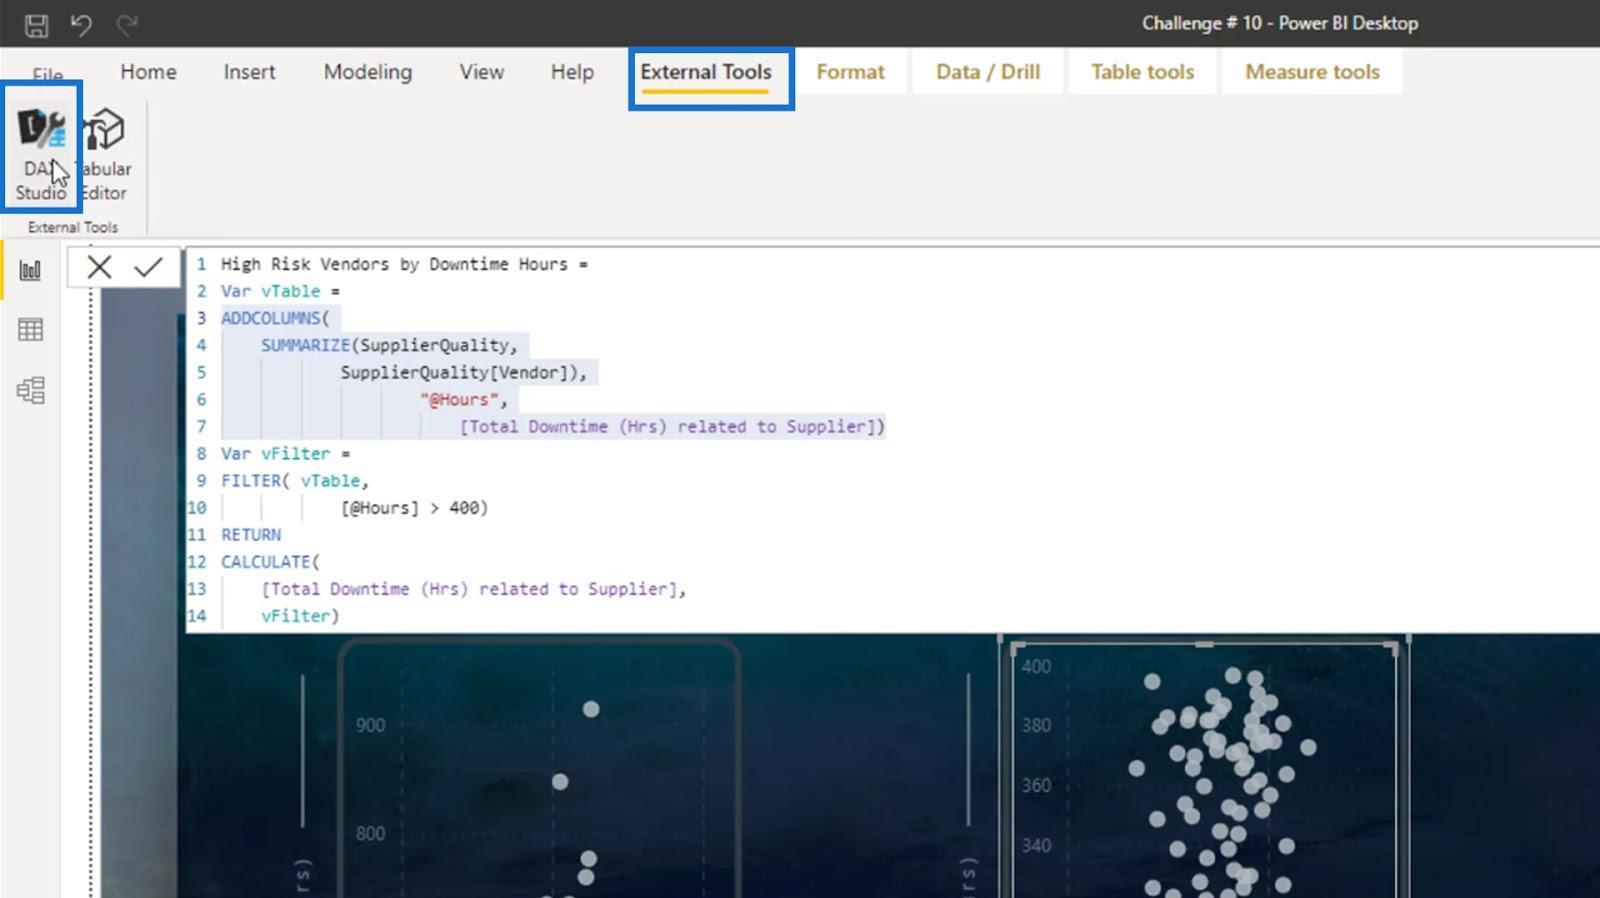Click the top data point near 900
The height and width of the screenshot is (898, 1600).
click(591, 709)
